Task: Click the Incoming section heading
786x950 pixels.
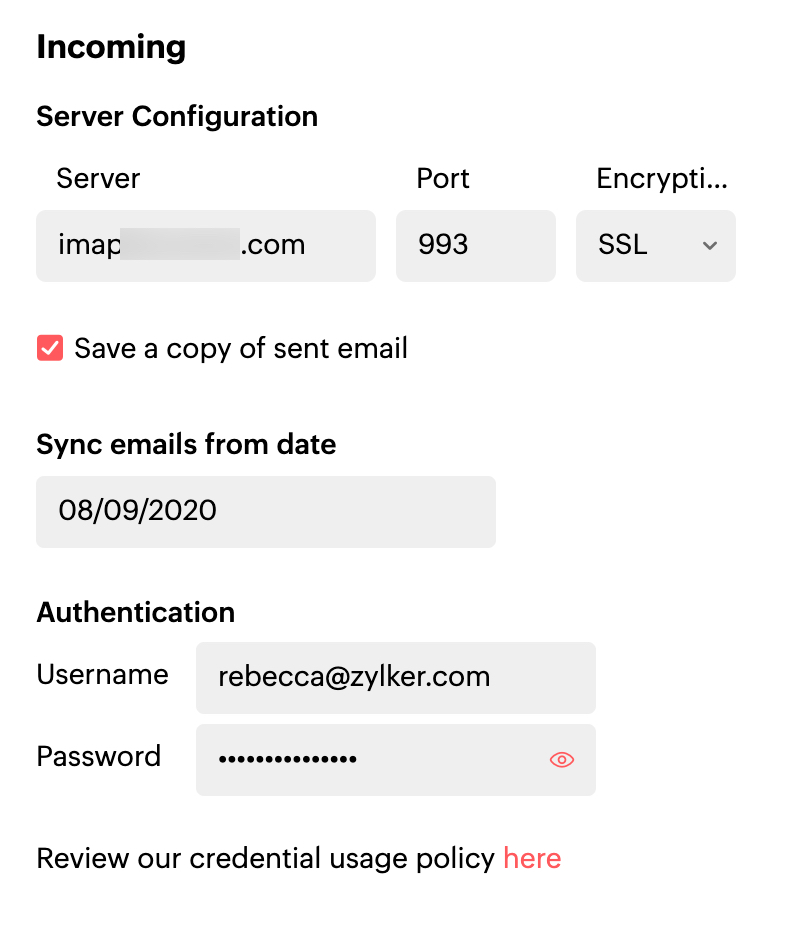Action: tap(111, 47)
